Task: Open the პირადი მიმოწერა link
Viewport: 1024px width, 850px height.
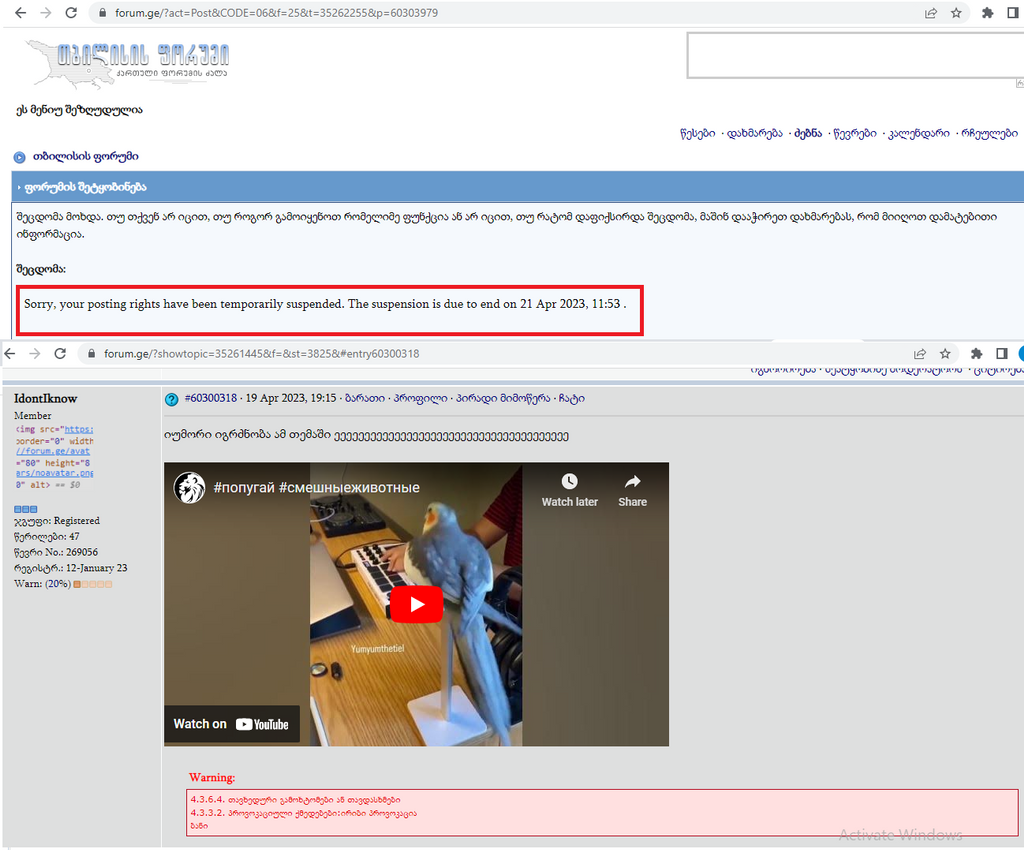Action: pos(503,398)
